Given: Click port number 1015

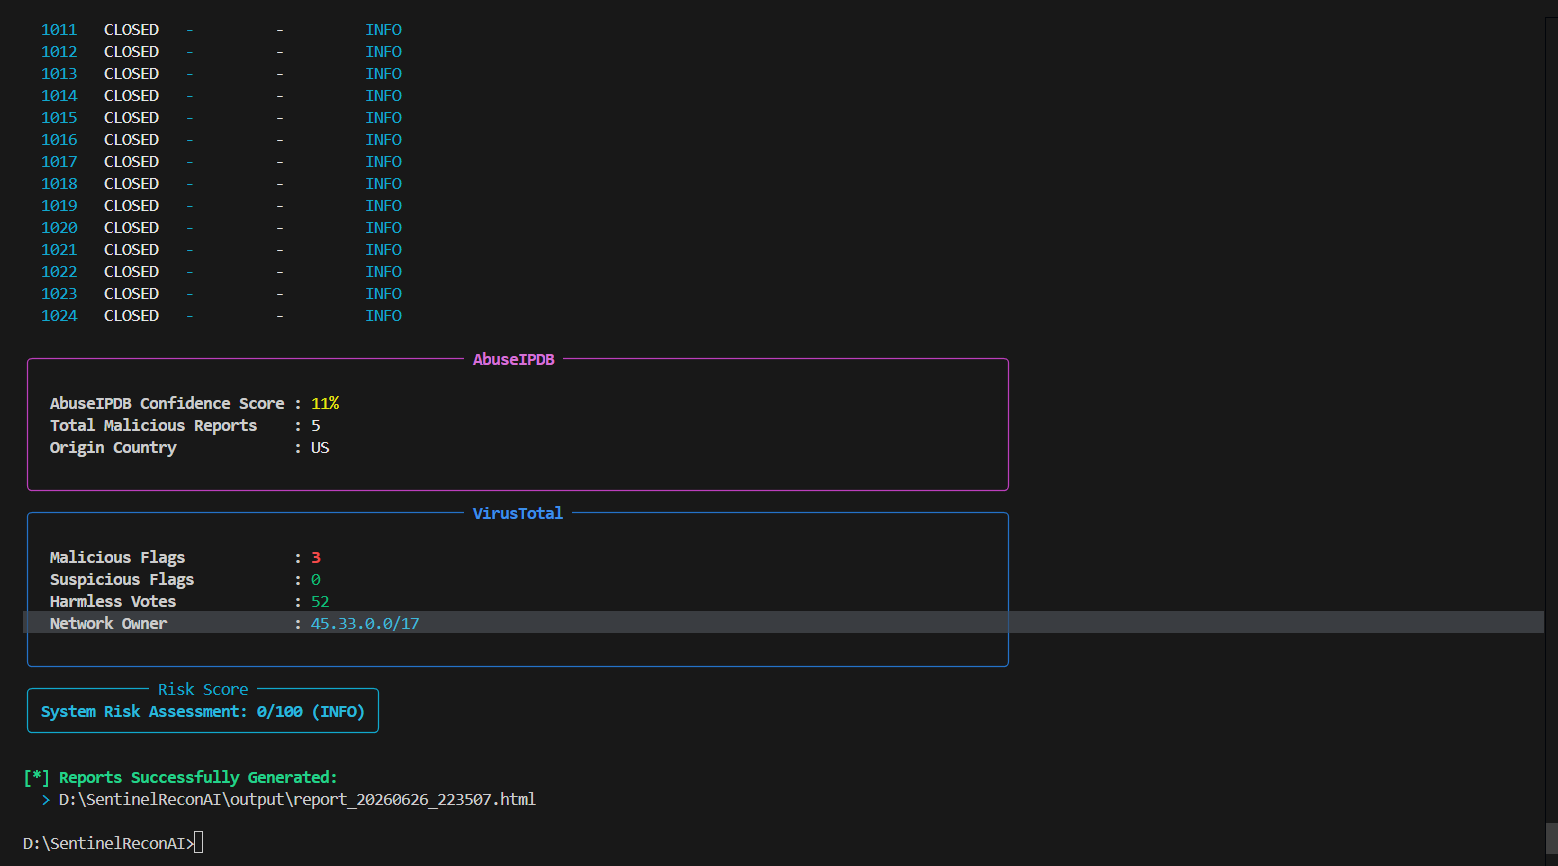Looking at the screenshot, I should tap(59, 118).
